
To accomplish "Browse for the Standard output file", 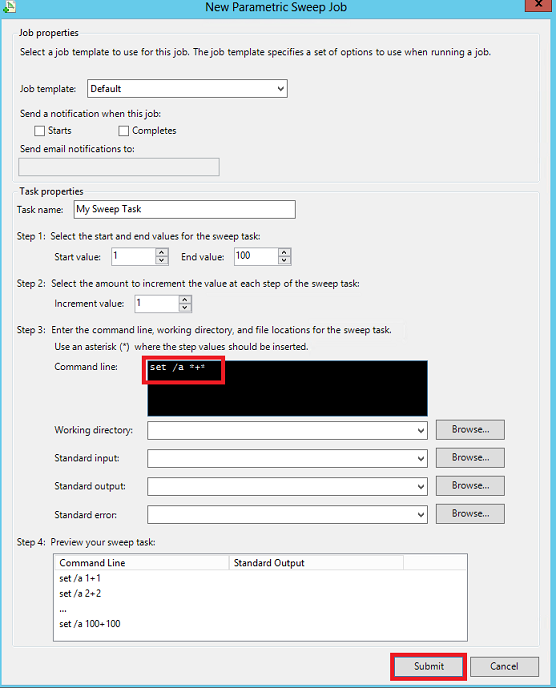I will (470, 486).
